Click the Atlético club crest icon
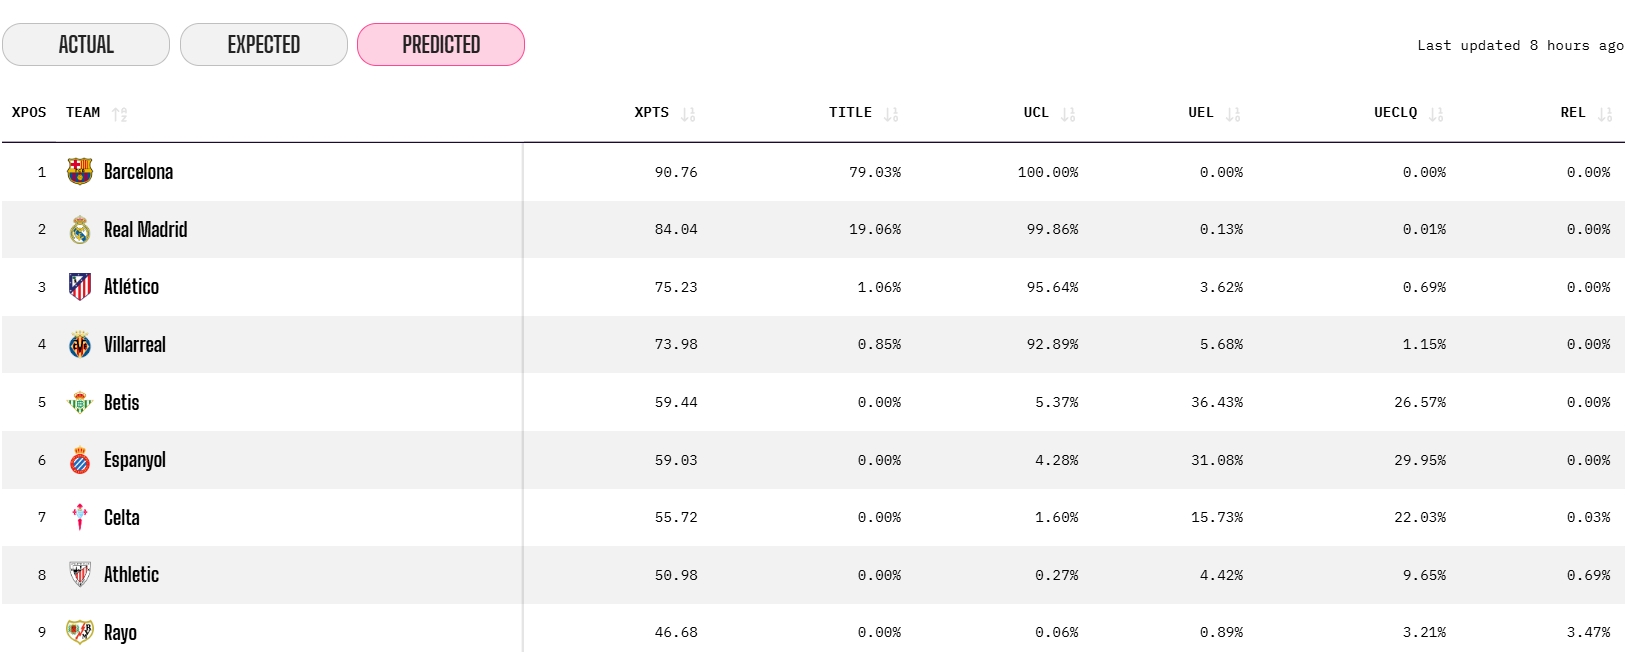1627x652 pixels. (x=80, y=287)
